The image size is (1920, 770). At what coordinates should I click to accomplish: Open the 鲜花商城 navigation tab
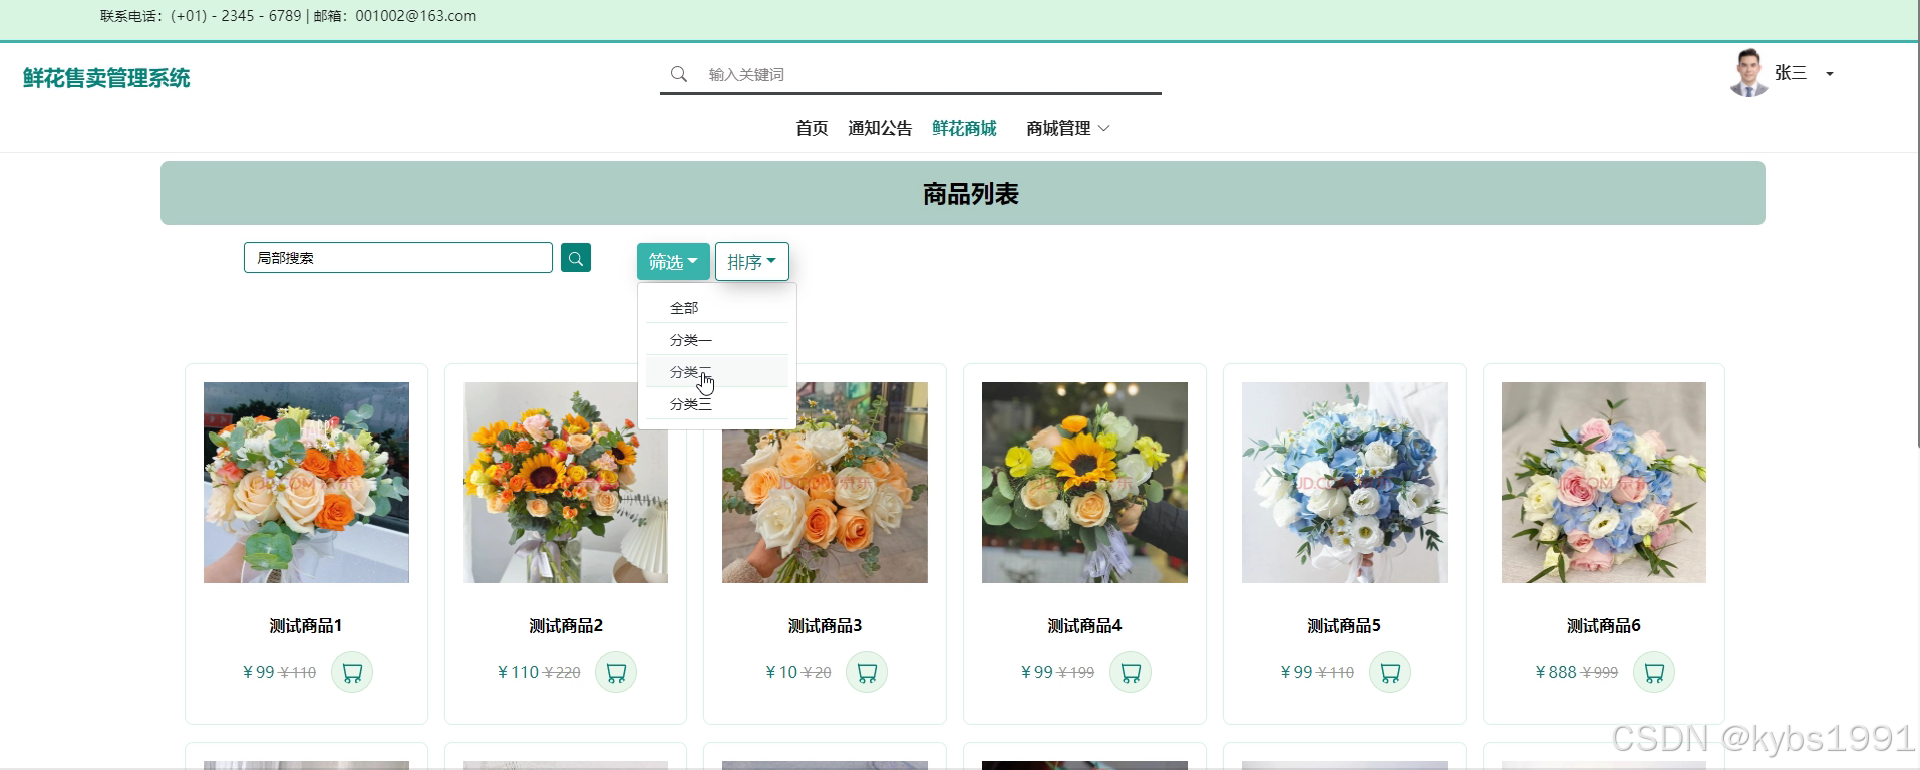tap(964, 128)
